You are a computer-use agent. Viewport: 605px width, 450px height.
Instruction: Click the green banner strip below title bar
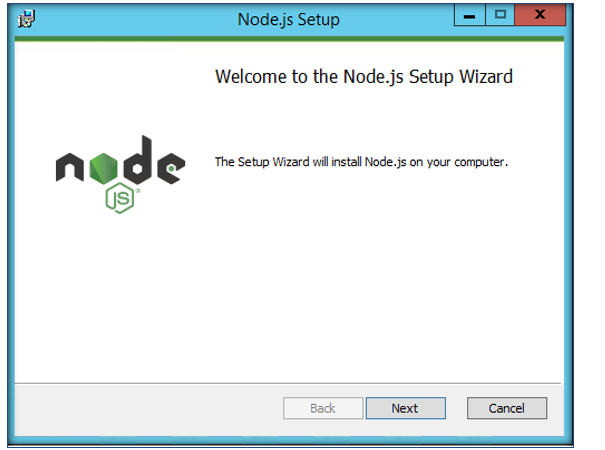pyautogui.click(x=289, y=39)
